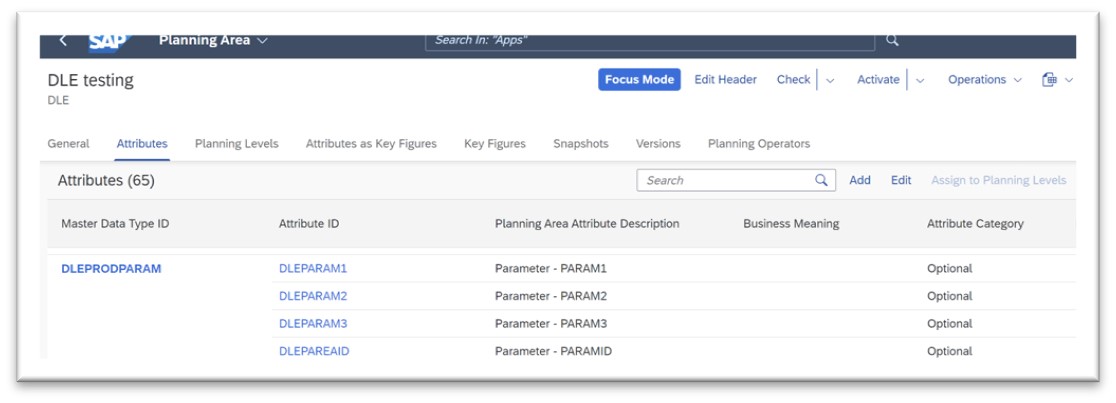Expand the Planning Area title dropdown
The height and width of the screenshot is (403, 1116).
pos(263,41)
